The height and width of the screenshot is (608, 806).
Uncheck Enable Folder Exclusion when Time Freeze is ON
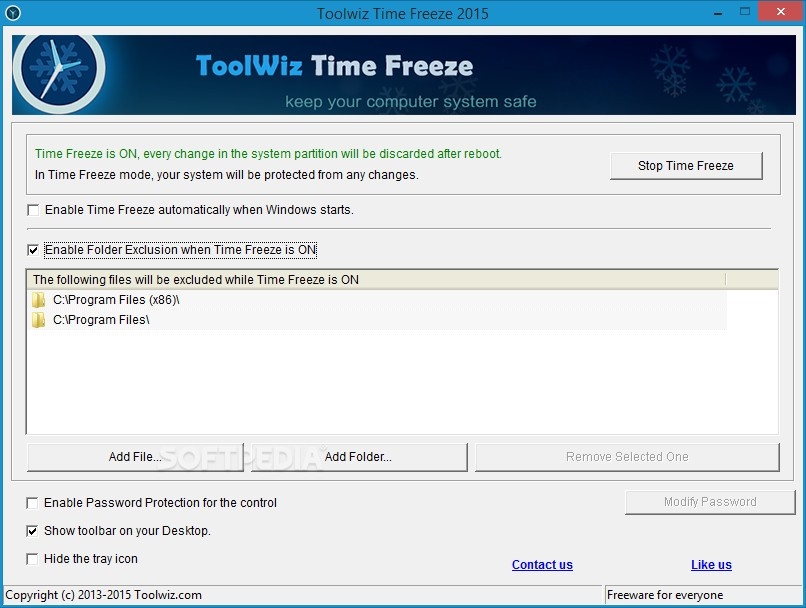[x=33, y=250]
